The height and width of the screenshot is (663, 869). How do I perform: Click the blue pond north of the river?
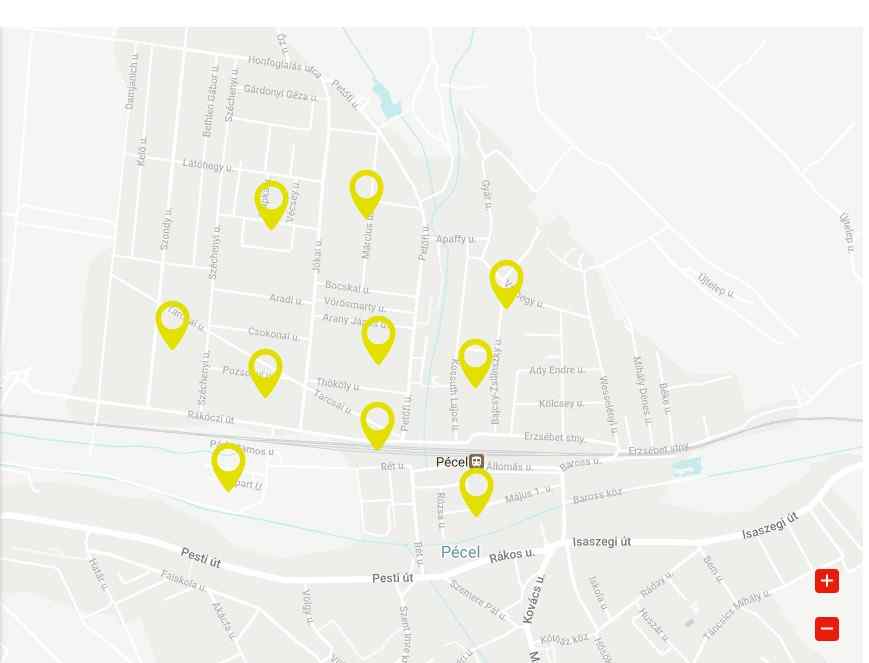(x=386, y=100)
